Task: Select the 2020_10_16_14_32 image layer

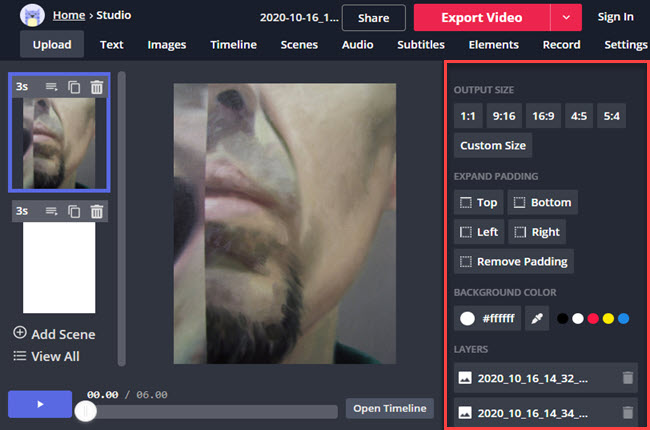Action: [546, 378]
